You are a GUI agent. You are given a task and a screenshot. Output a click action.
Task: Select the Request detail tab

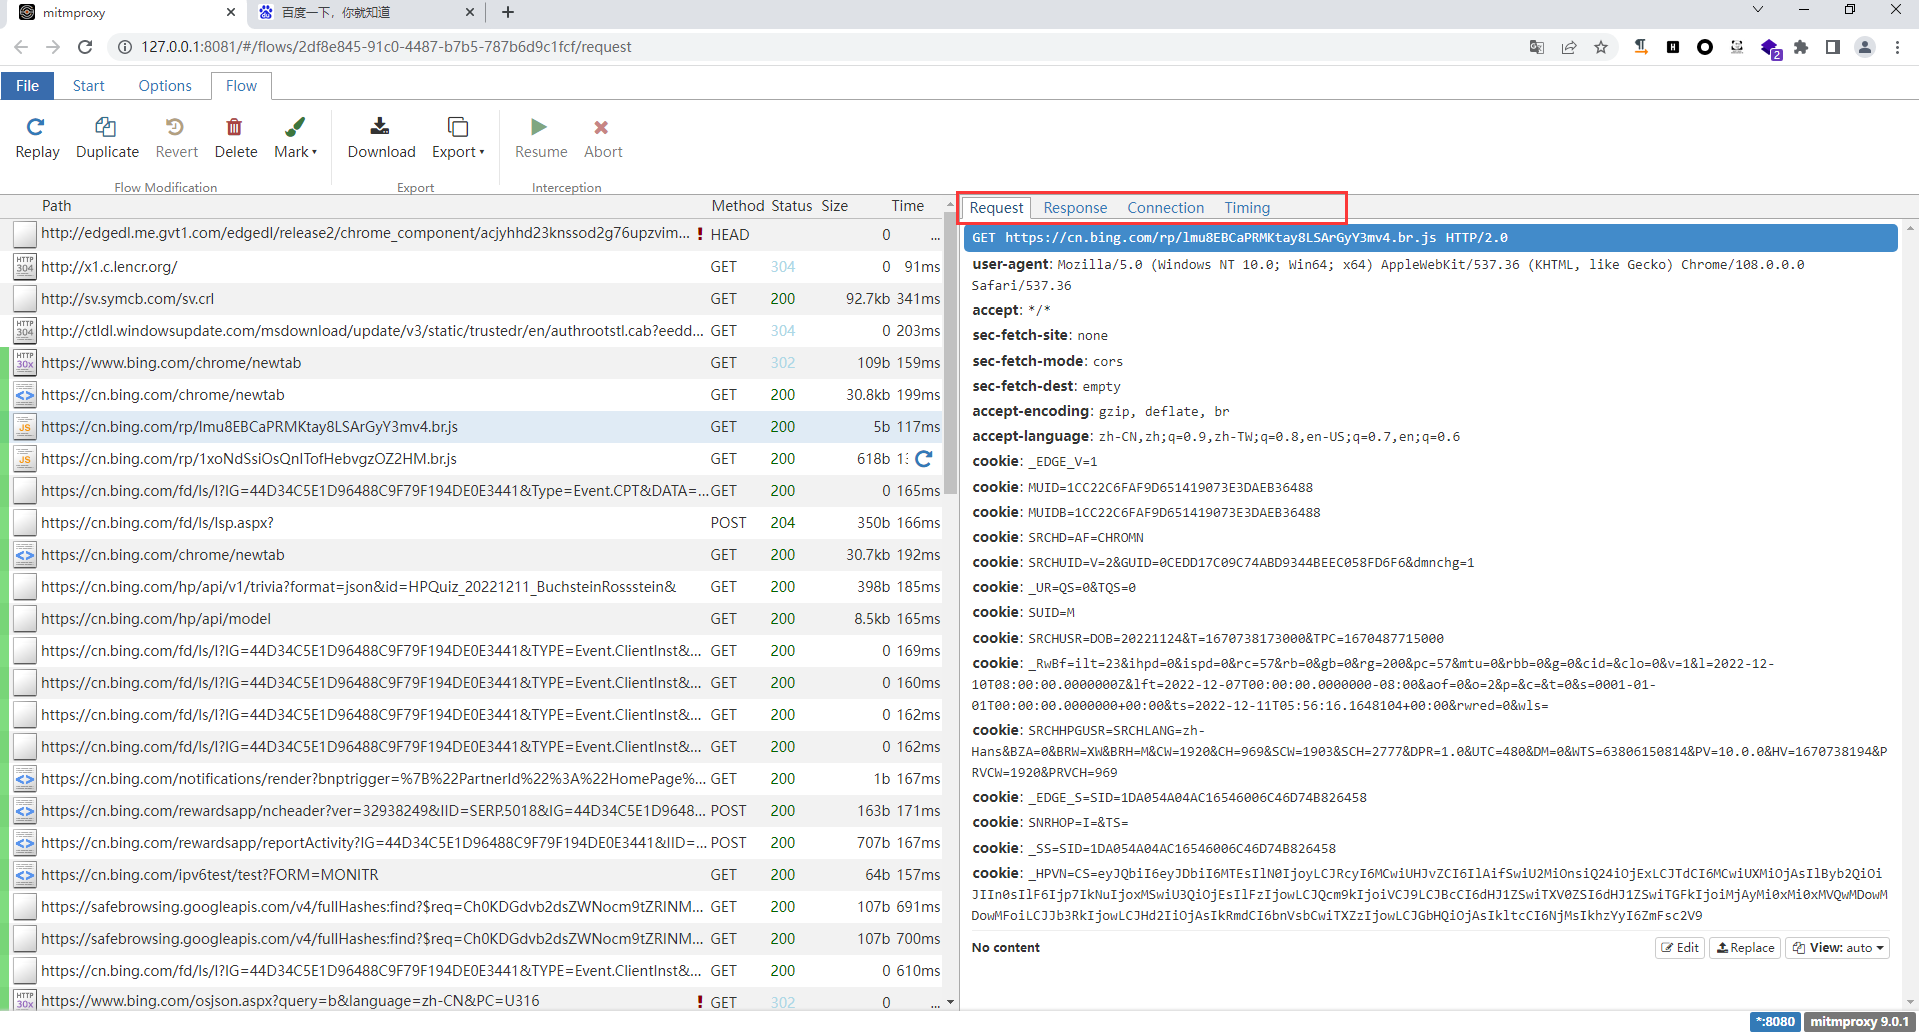pos(996,208)
